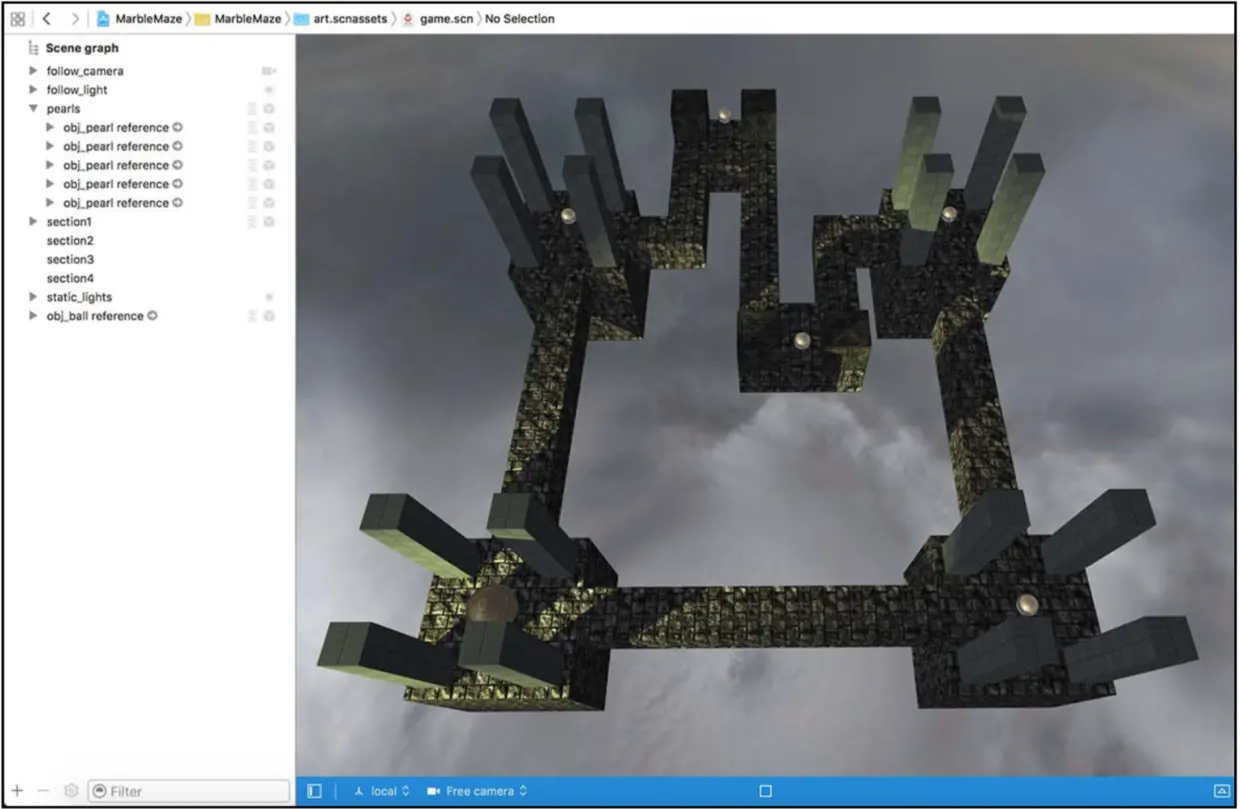Collapse the pearls node
The image size is (1240, 809).
[33, 109]
